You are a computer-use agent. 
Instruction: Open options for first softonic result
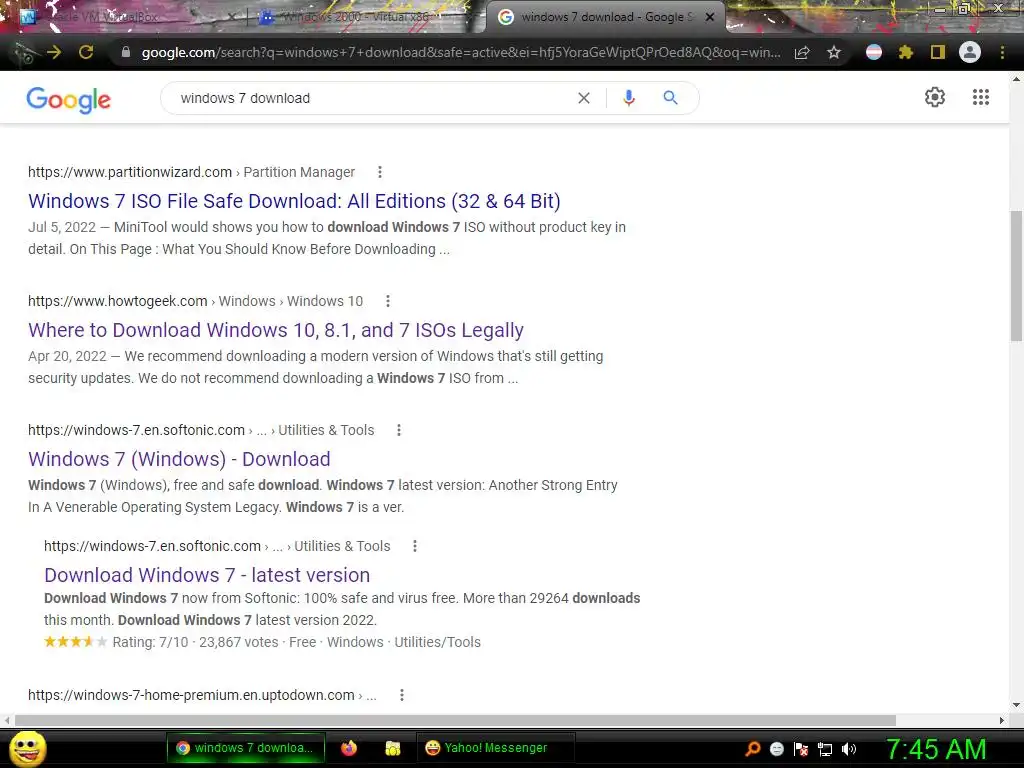(x=399, y=430)
